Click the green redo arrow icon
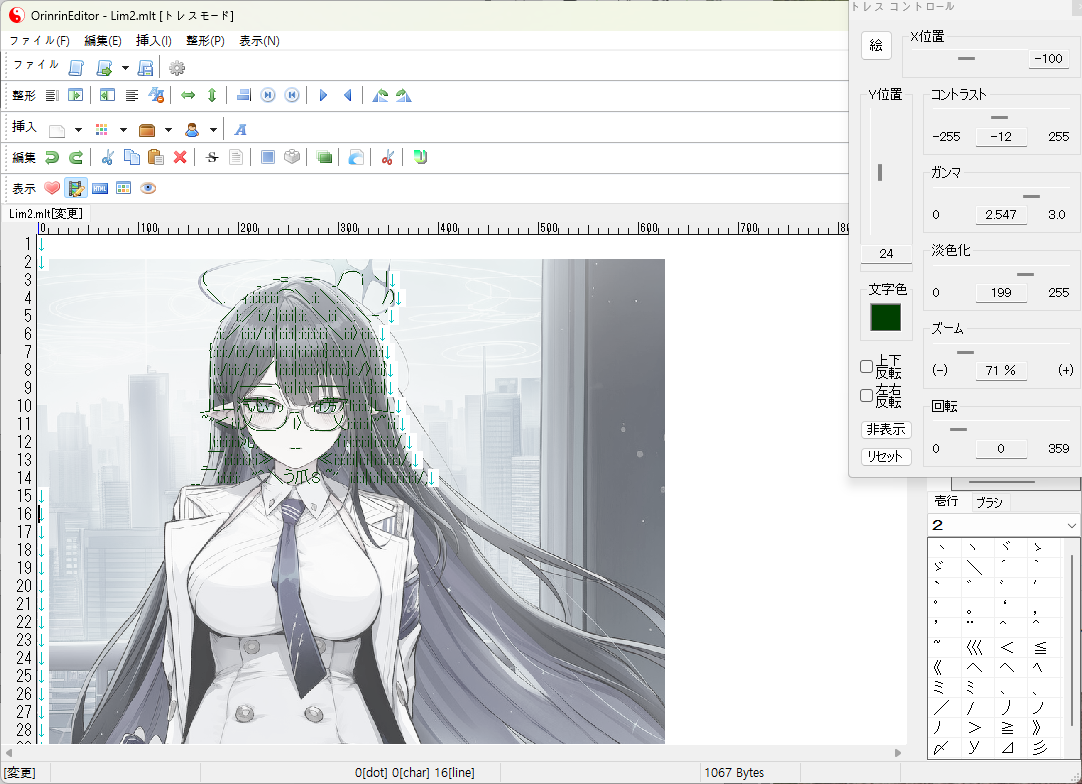The image size is (1082, 784). (76, 157)
